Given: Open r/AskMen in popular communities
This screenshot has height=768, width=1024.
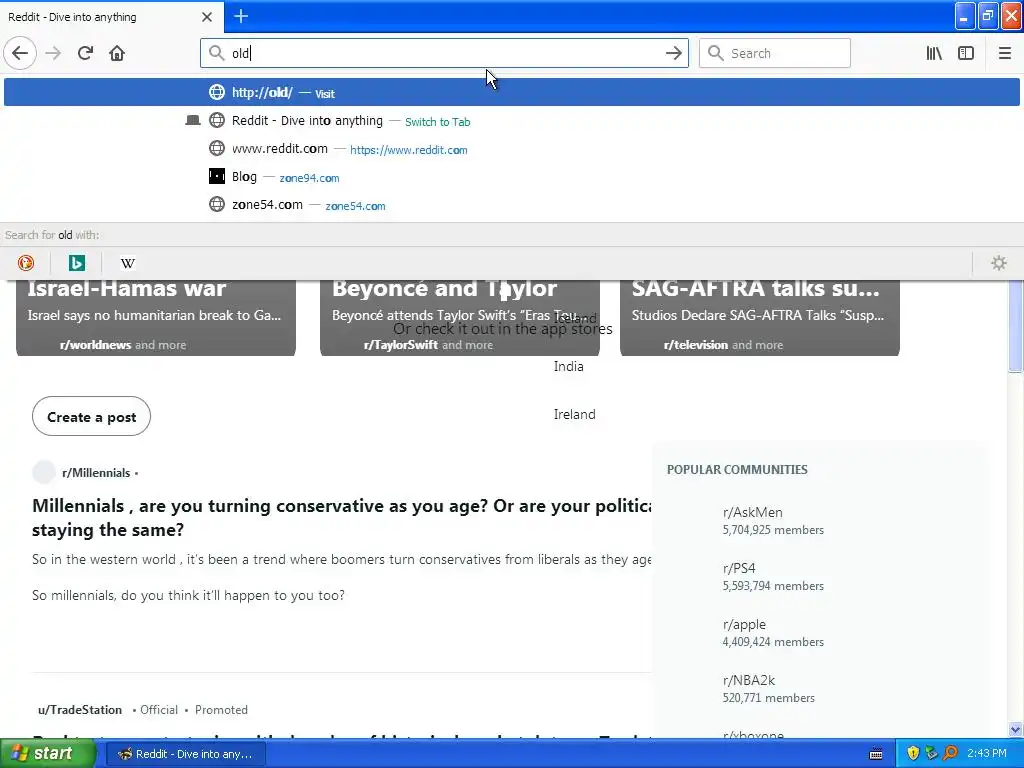Looking at the screenshot, I should point(752,513).
